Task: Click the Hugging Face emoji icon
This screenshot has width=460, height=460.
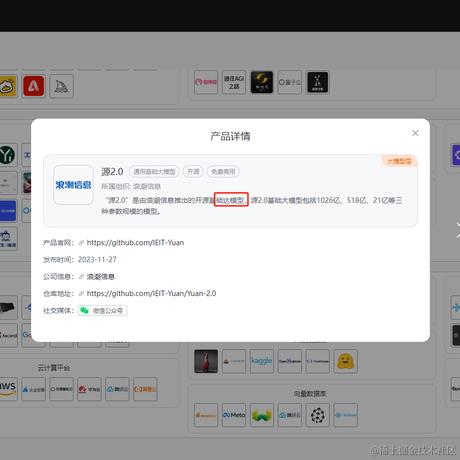Action: coord(345,361)
